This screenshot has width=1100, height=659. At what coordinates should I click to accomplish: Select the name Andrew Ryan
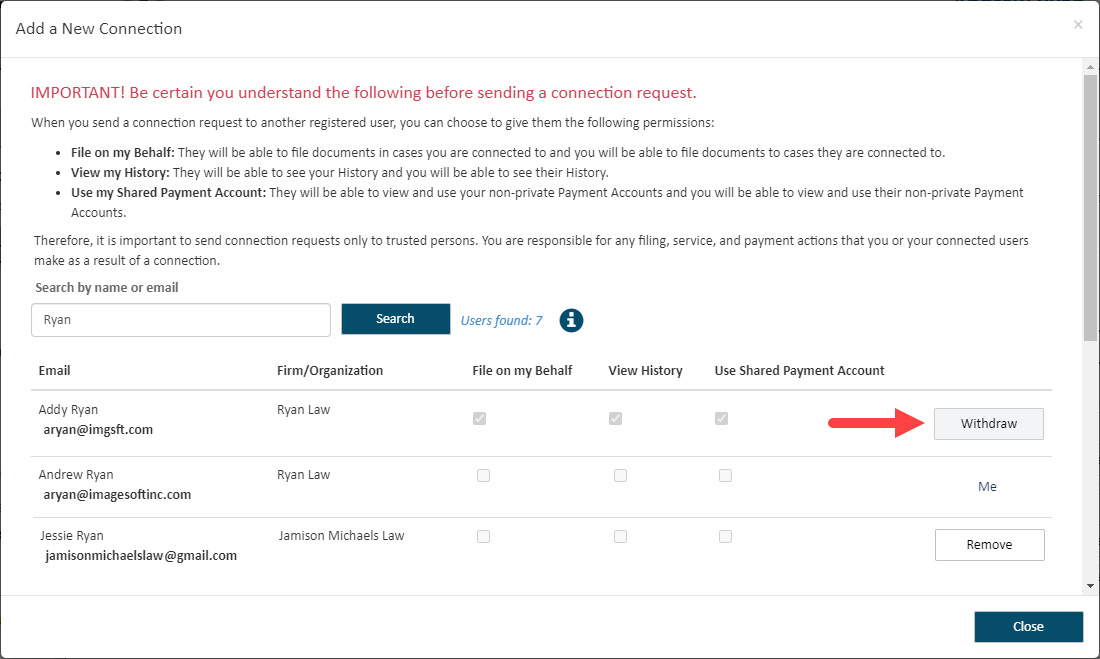[76, 474]
